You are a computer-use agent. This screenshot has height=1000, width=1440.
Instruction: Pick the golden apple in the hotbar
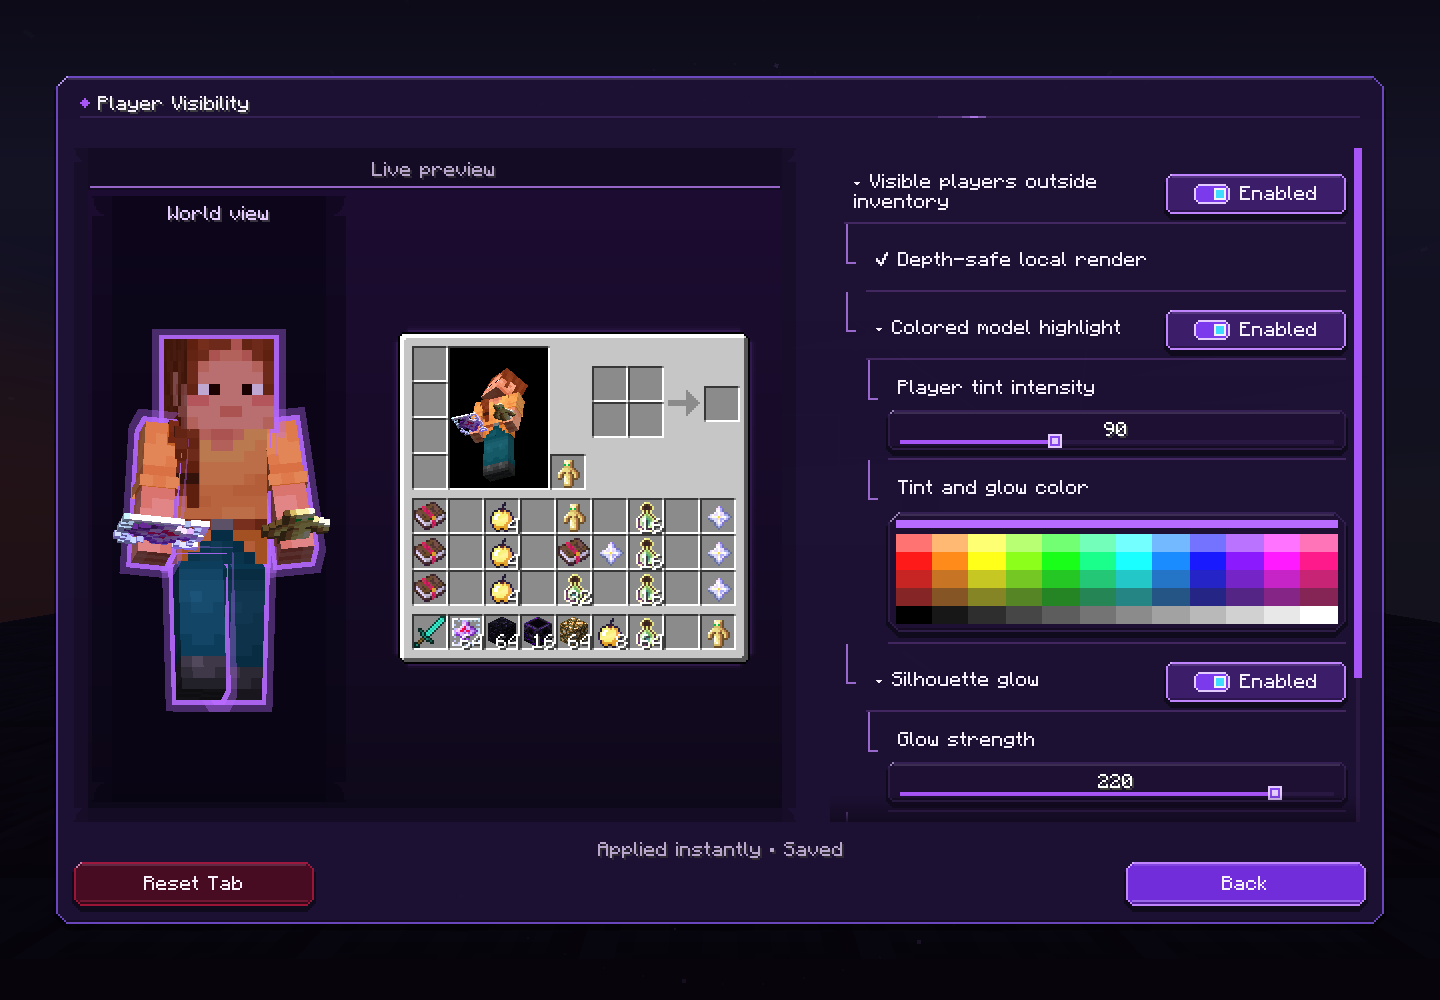click(x=610, y=632)
